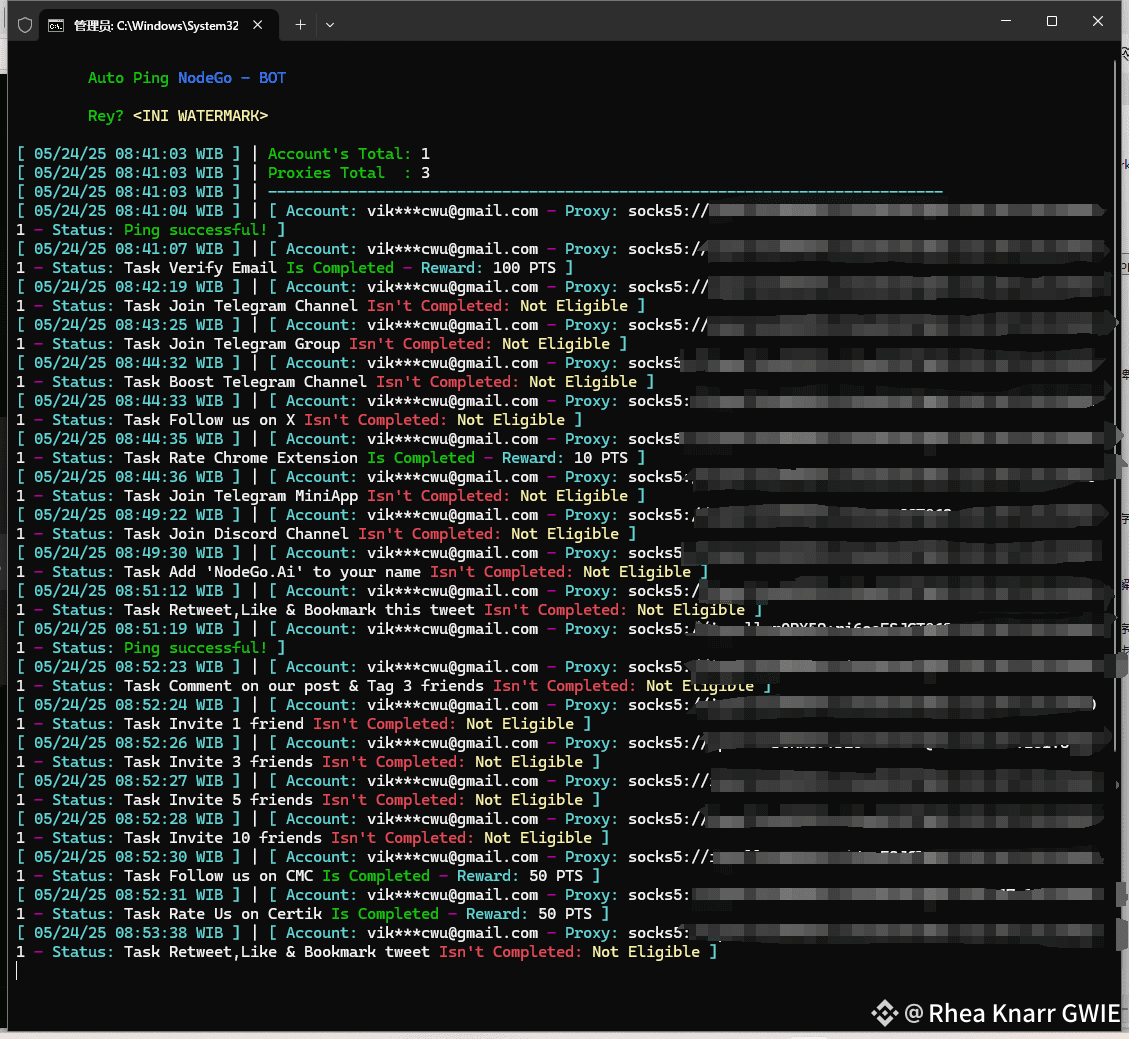Click the 'Task Join Telegram Group' status line
The image size is (1129, 1039).
[x=322, y=344]
